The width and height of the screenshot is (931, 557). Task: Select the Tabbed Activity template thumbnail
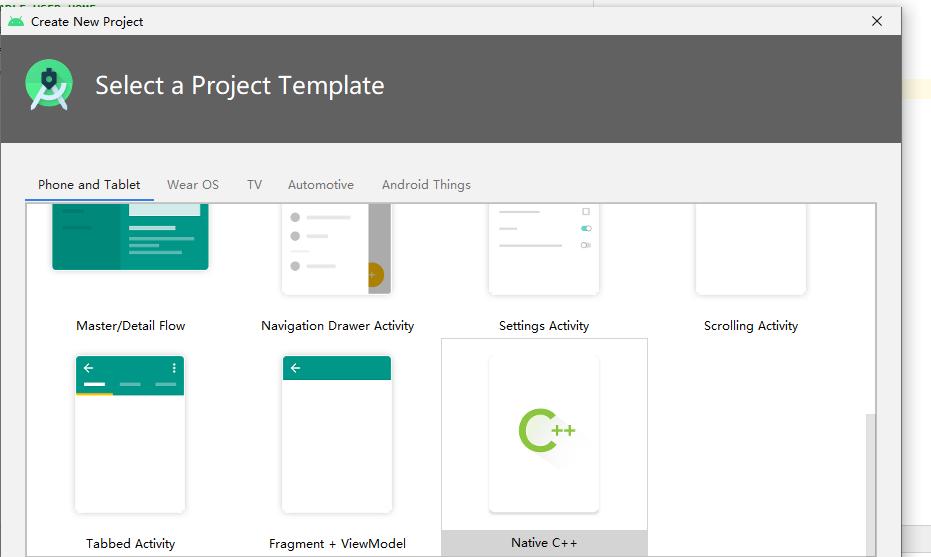tap(130, 434)
